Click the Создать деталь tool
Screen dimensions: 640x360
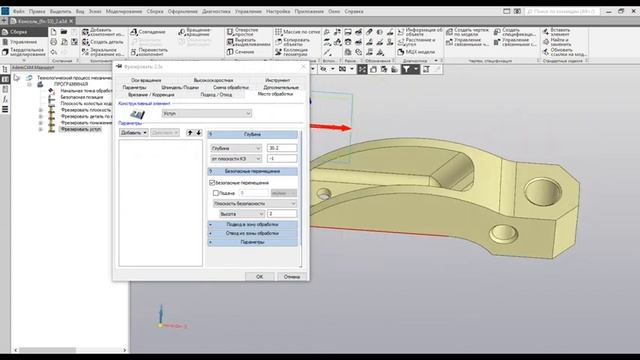pyautogui.click(x=102, y=42)
